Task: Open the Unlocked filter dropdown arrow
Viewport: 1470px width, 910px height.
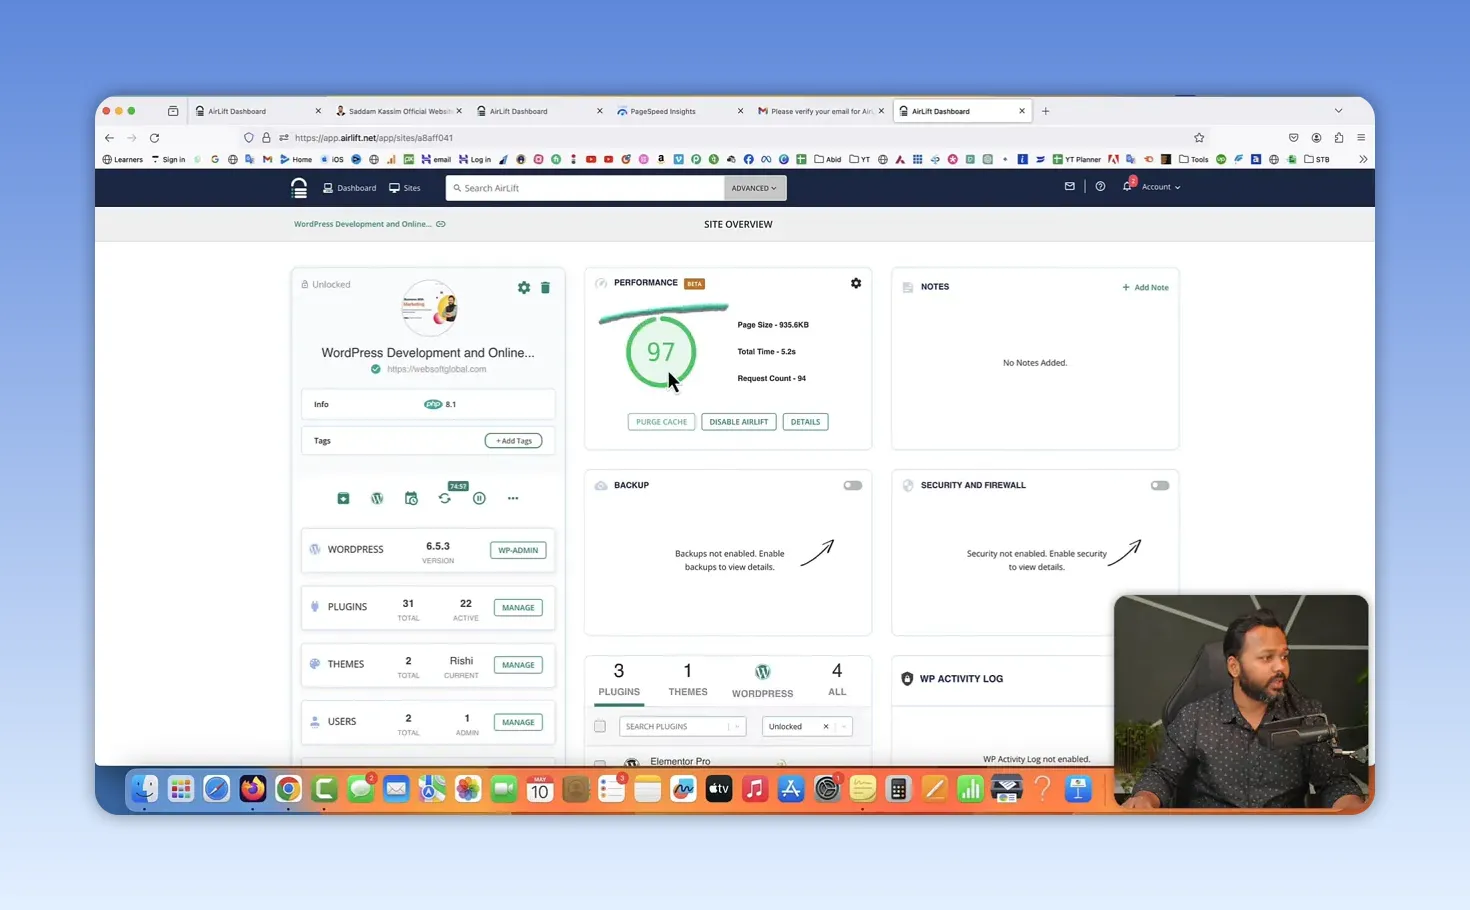Action: point(844,727)
